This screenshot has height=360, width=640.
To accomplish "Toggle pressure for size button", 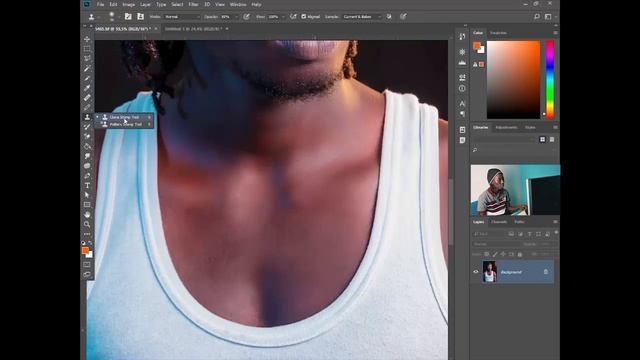I will click(x=403, y=17).
